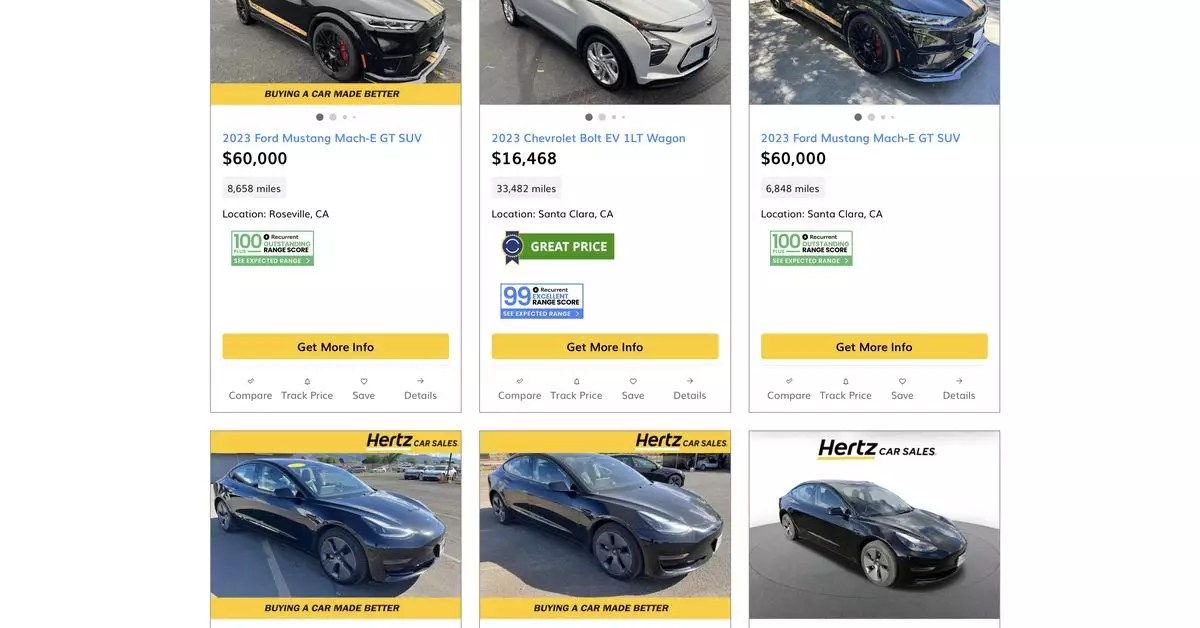Select the second carousel dot on the Bolt photo
Viewport: 1200px width, 628px height.
[x=600, y=115]
